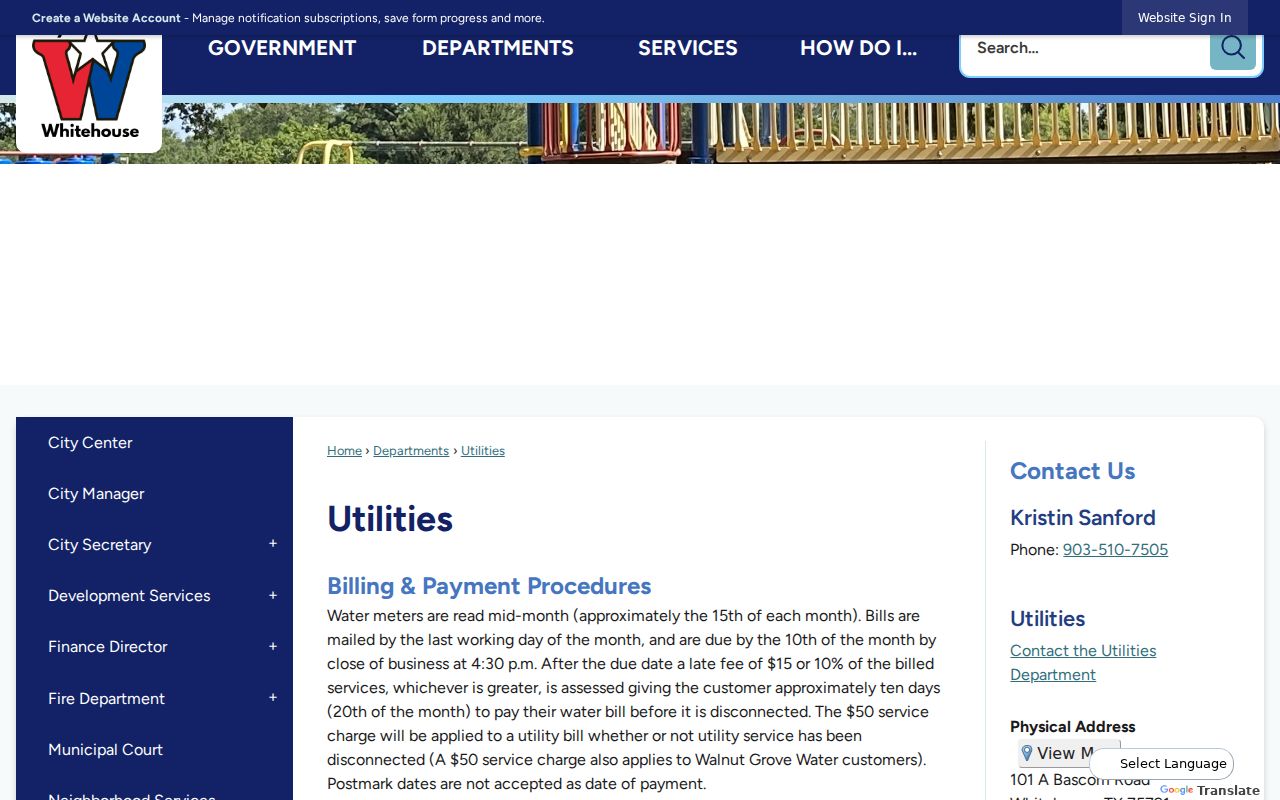1280x800 pixels.
Task: Click the search magnifier icon button
Action: 1232,48
